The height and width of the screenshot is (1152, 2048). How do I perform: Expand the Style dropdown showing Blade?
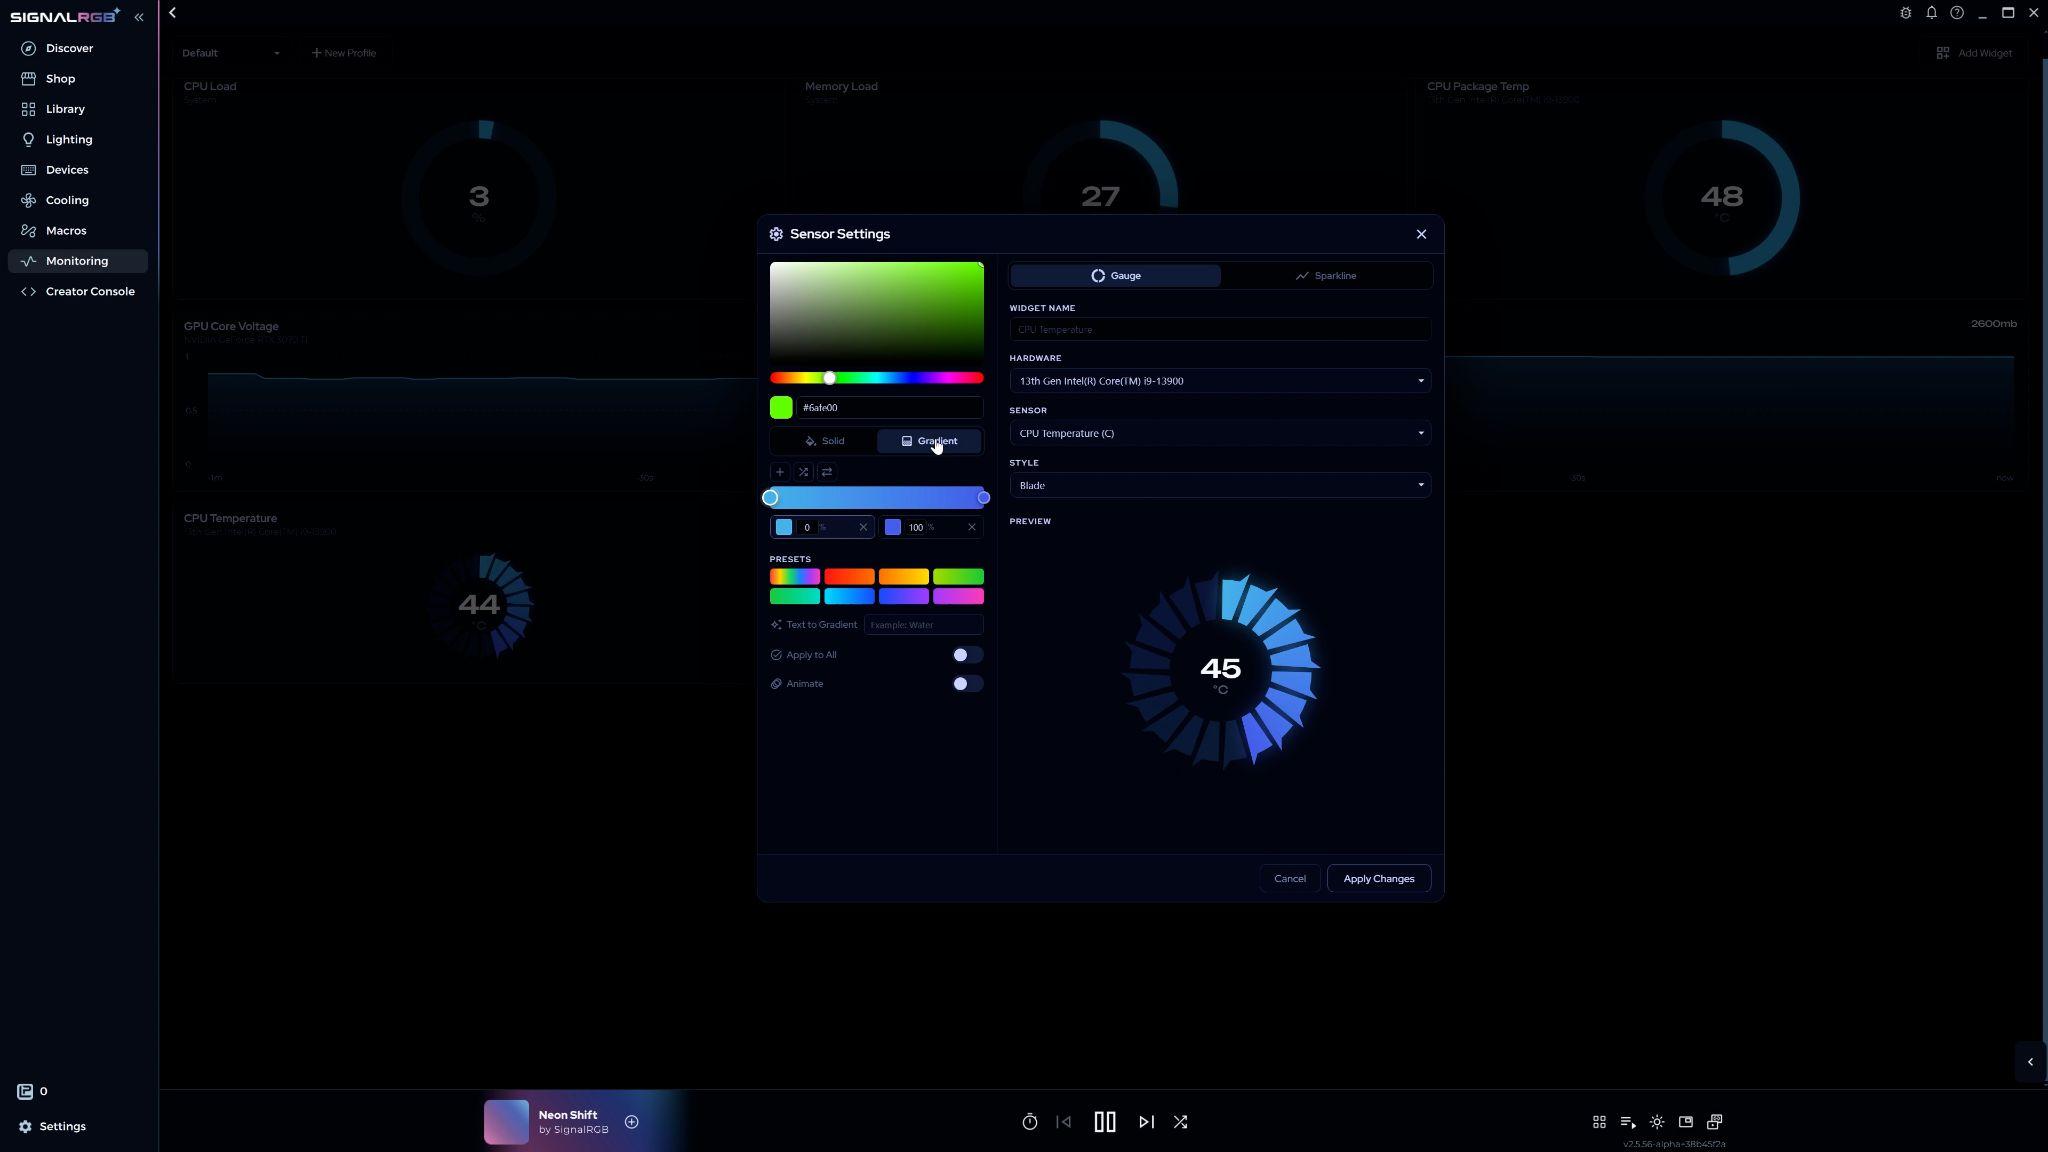pyautogui.click(x=1220, y=485)
